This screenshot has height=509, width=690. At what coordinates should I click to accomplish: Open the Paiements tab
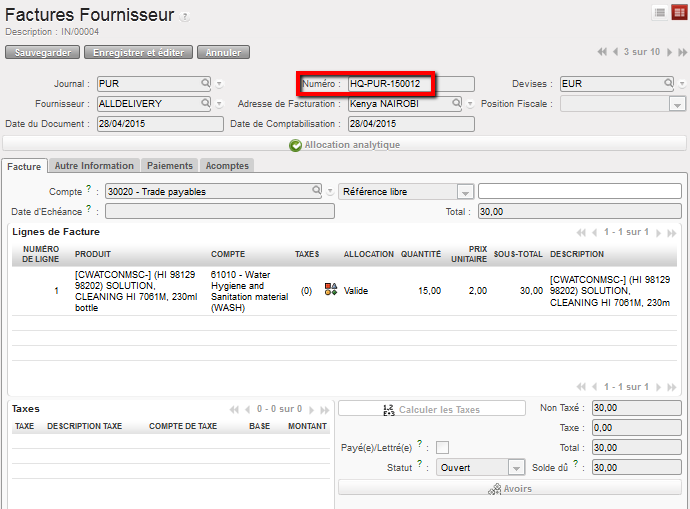coord(169,166)
